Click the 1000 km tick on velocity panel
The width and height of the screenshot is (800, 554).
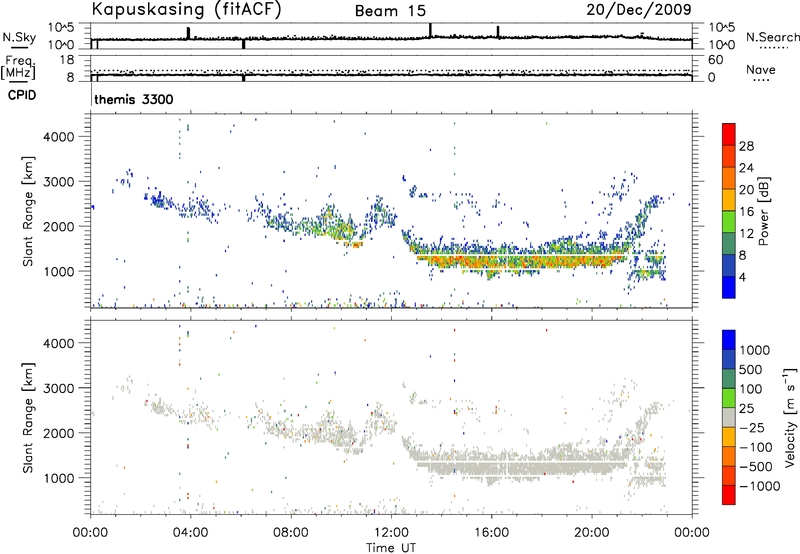pyautogui.click(x=58, y=478)
